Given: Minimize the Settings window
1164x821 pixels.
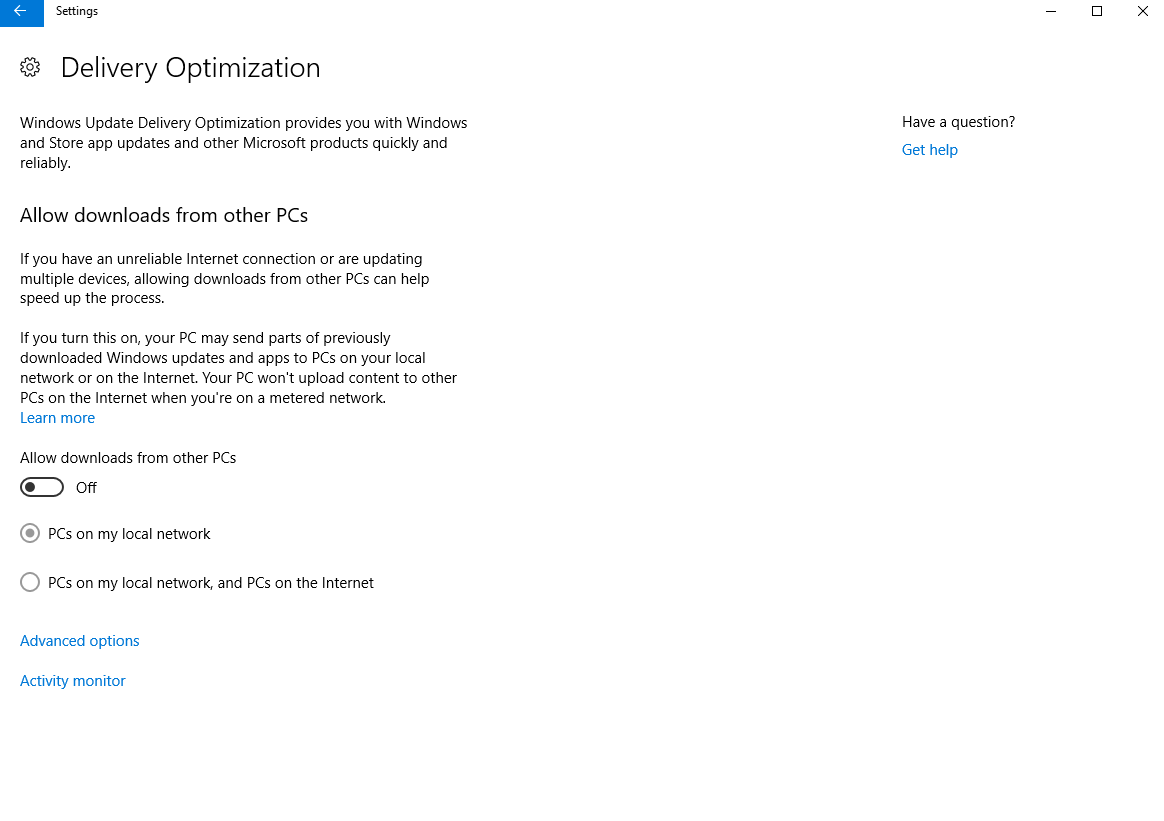Looking at the screenshot, I should coord(1051,12).
